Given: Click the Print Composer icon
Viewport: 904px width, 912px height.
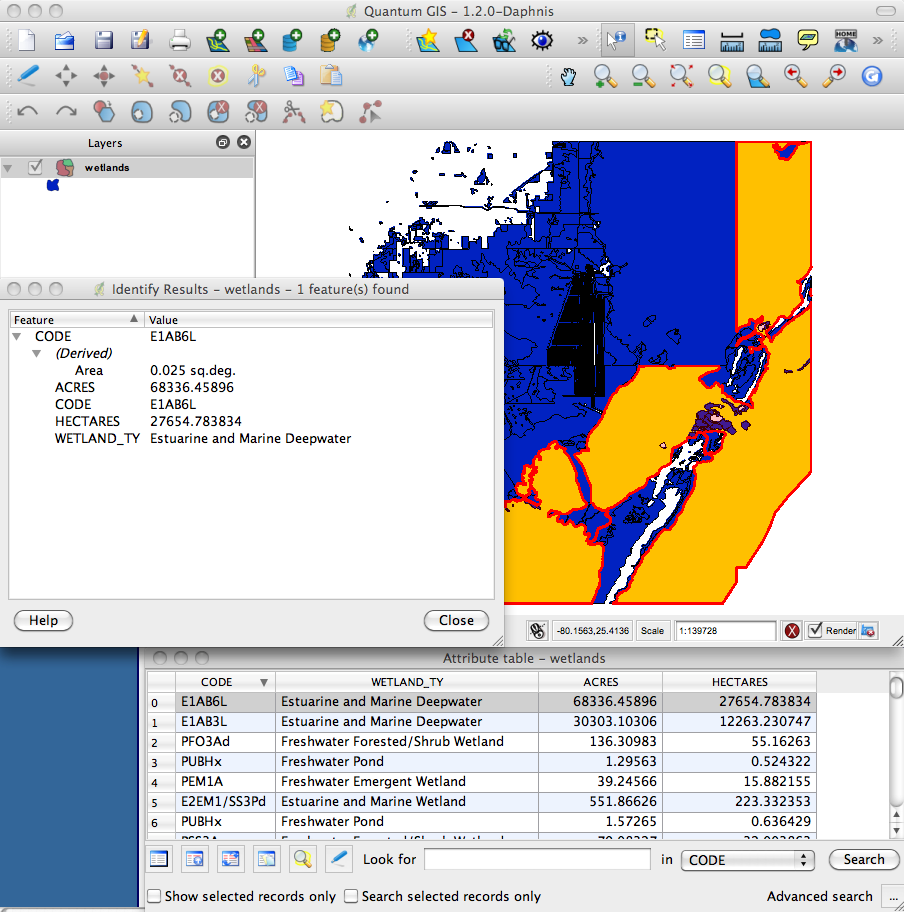Looking at the screenshot, I should click(182, 41).
